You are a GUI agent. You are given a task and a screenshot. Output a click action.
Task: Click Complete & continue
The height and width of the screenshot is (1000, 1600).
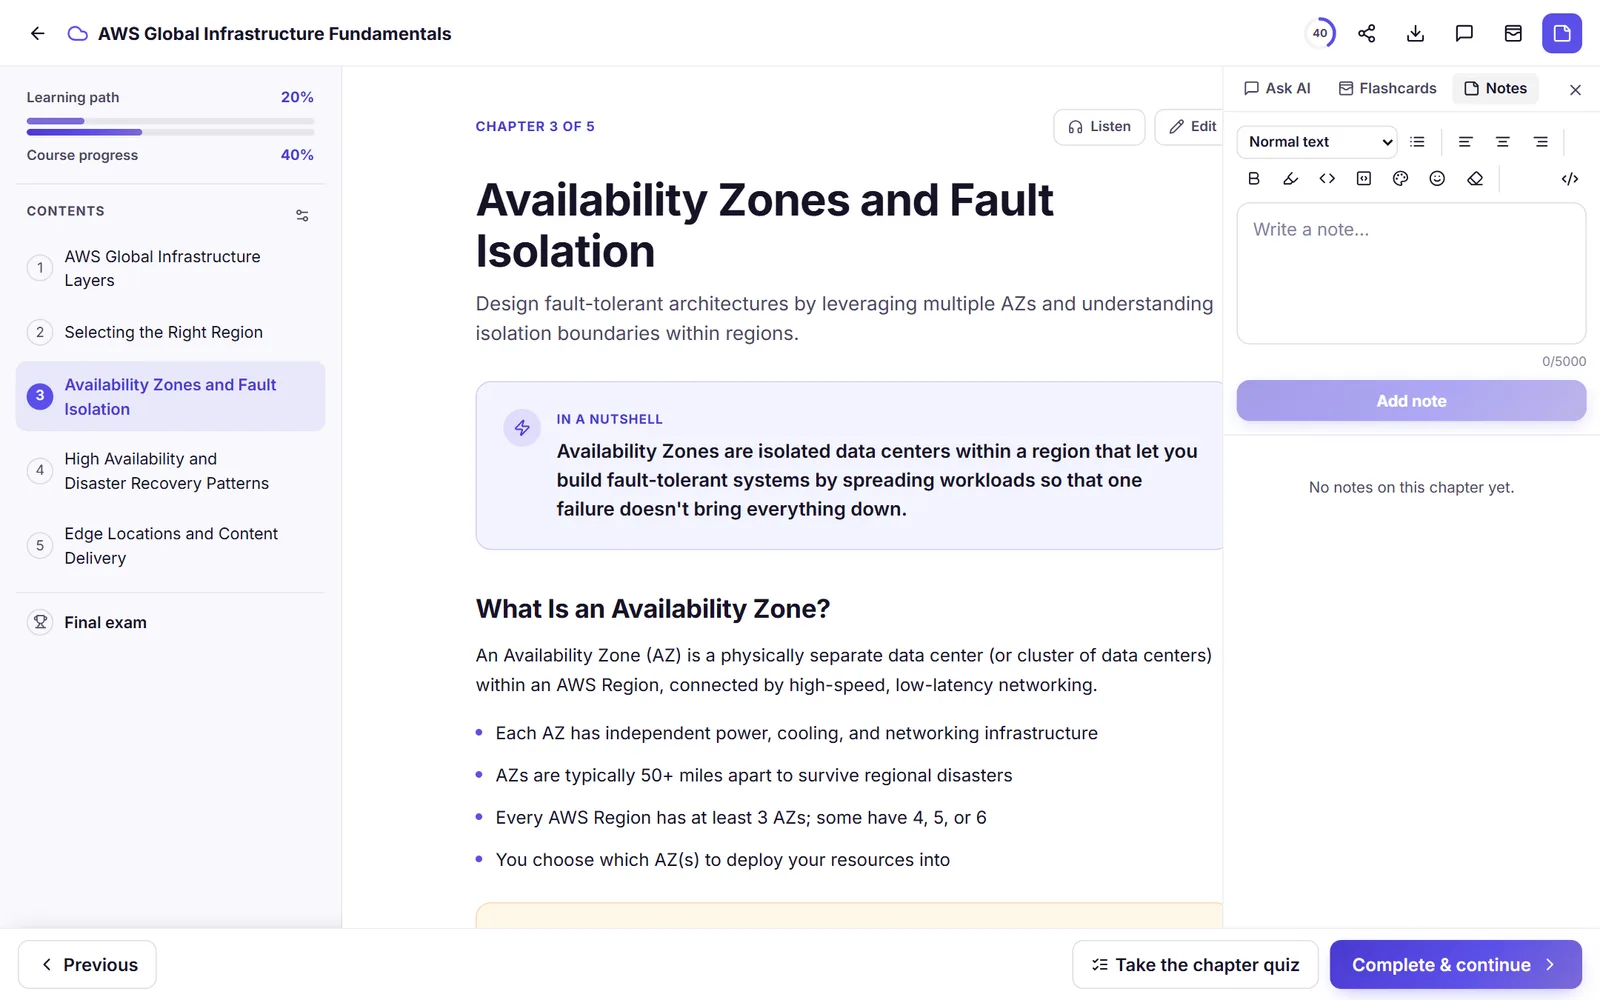tap(1455, 964)
